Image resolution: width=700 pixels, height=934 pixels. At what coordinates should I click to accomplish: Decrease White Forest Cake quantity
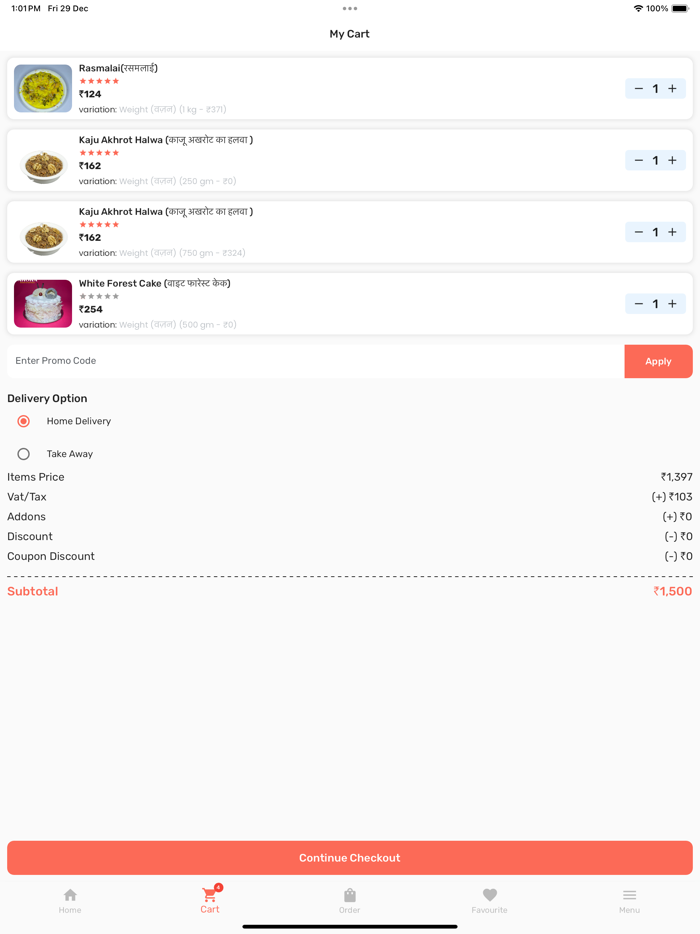(x=638, y=303)
